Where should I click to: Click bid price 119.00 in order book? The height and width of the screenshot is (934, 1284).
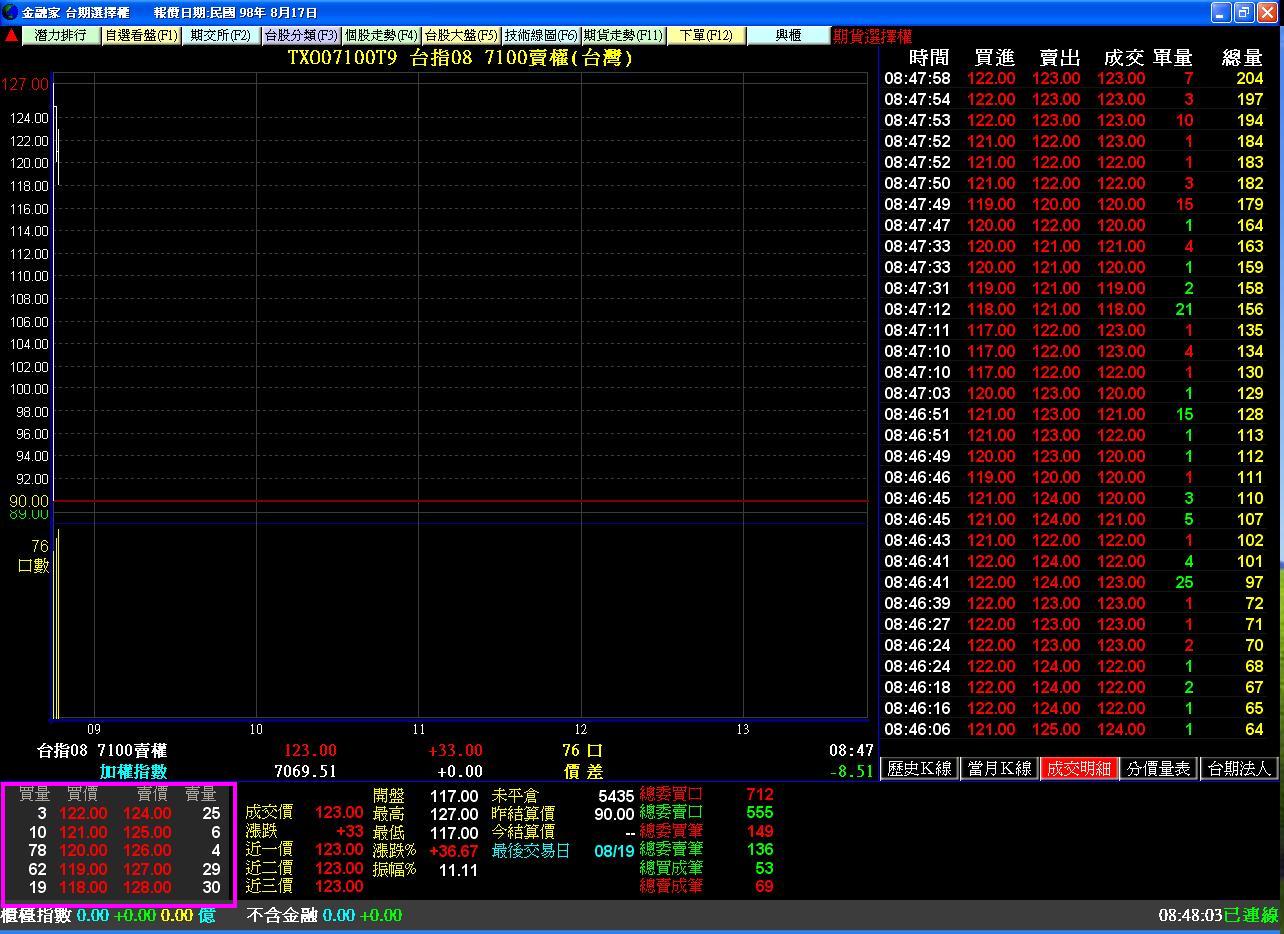(x=83, y=869)
